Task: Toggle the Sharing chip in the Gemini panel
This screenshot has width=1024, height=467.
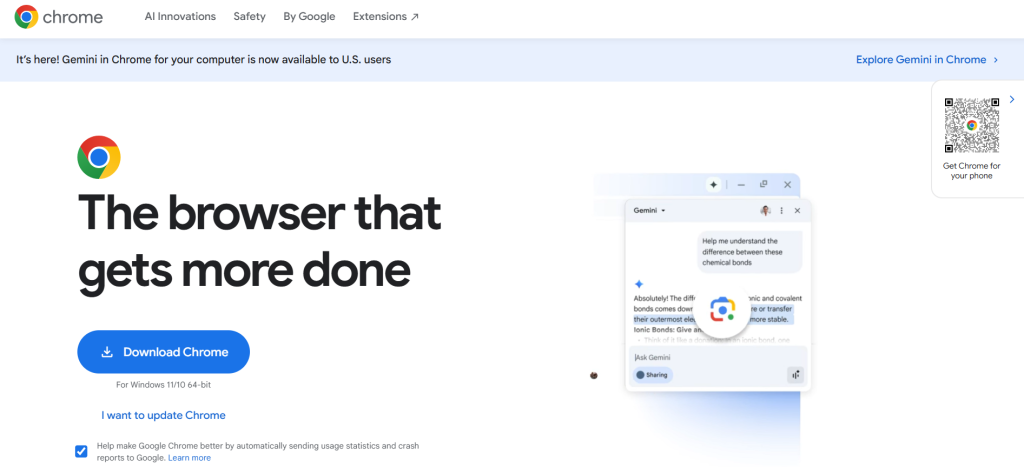Action: [652, 375]
